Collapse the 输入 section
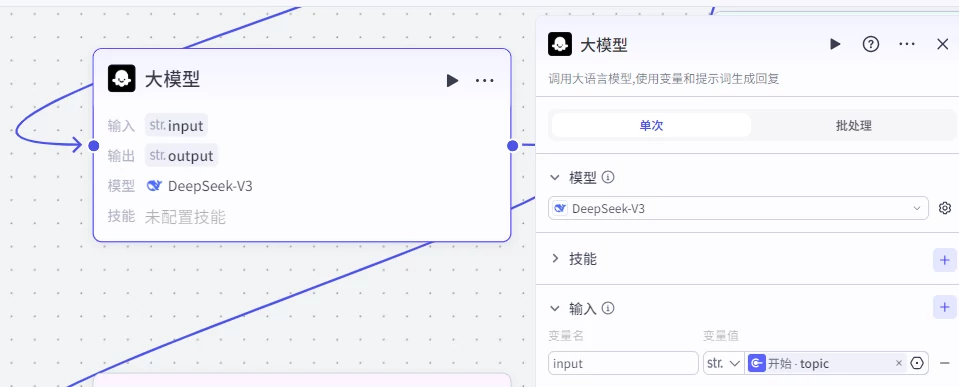The image size is (959, 387). click(555, 308)
